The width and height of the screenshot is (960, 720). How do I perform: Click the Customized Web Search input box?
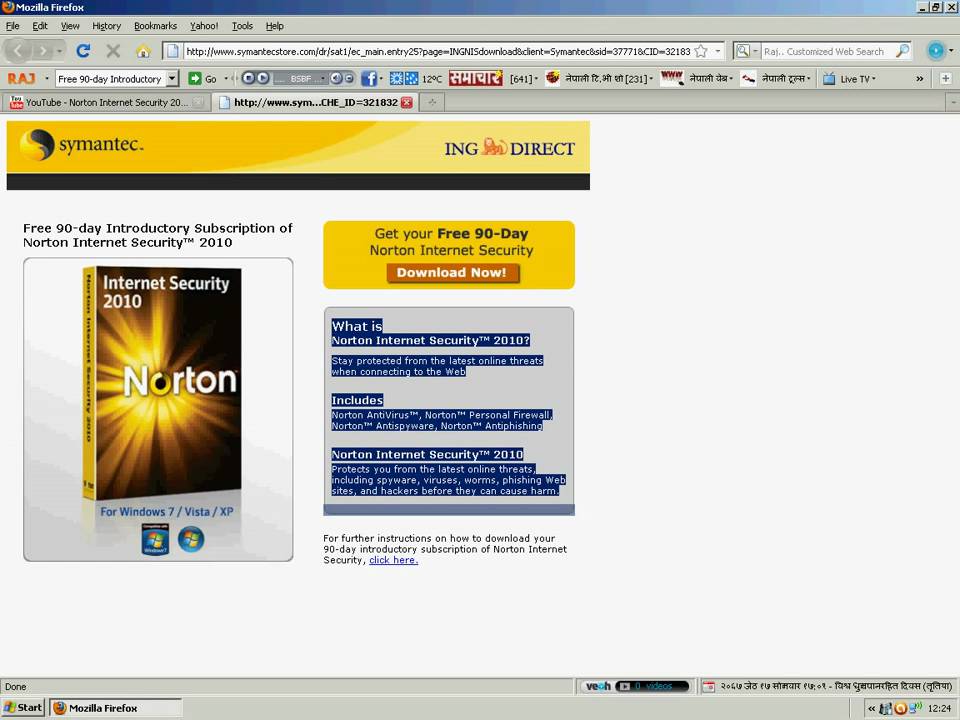click(827, 51)
